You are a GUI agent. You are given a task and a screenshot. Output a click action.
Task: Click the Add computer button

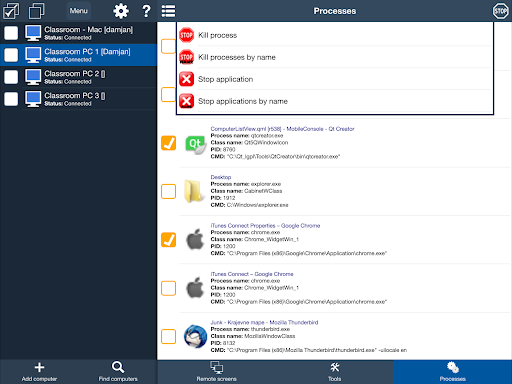[x=39, y=372]
